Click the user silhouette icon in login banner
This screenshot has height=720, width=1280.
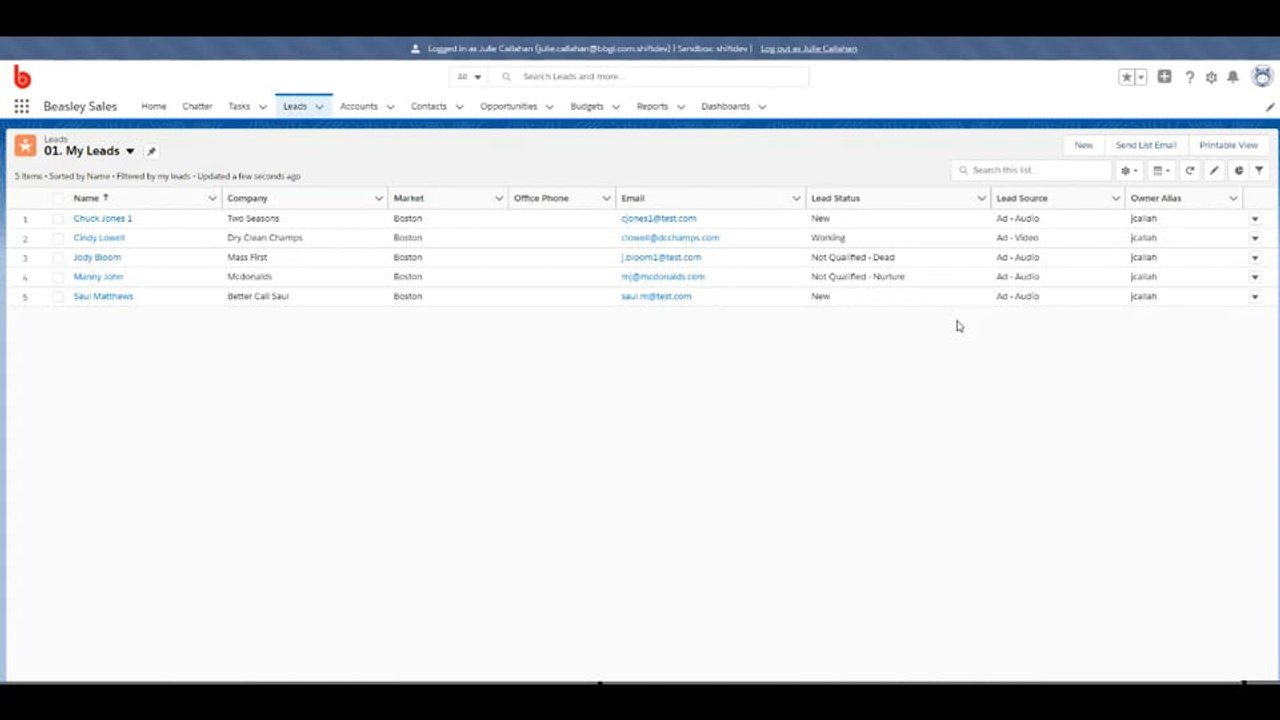(416, 48)
